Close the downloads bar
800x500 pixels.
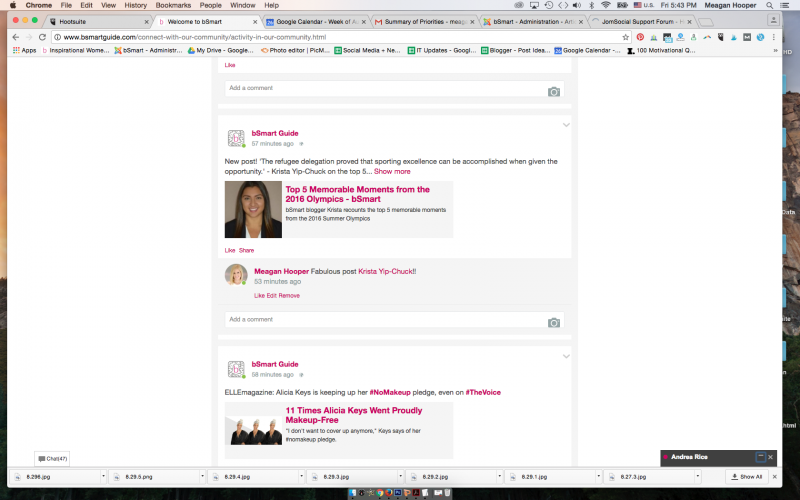point(774,477)
